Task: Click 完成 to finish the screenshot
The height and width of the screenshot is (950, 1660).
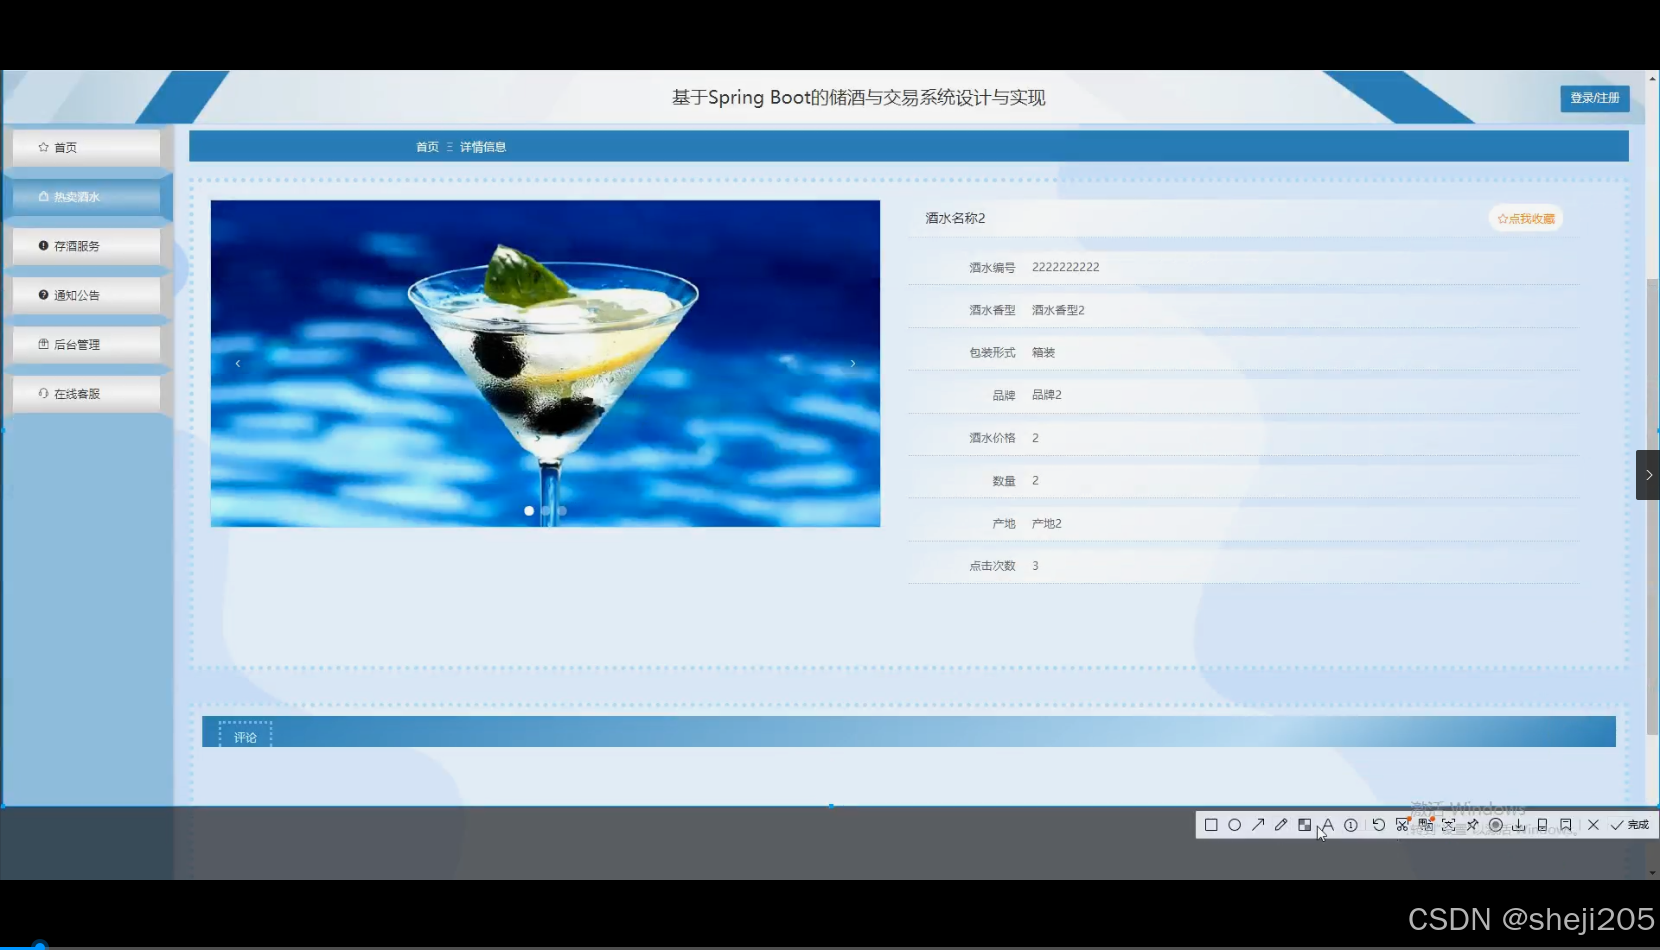Action: (x=1631, y=825)
